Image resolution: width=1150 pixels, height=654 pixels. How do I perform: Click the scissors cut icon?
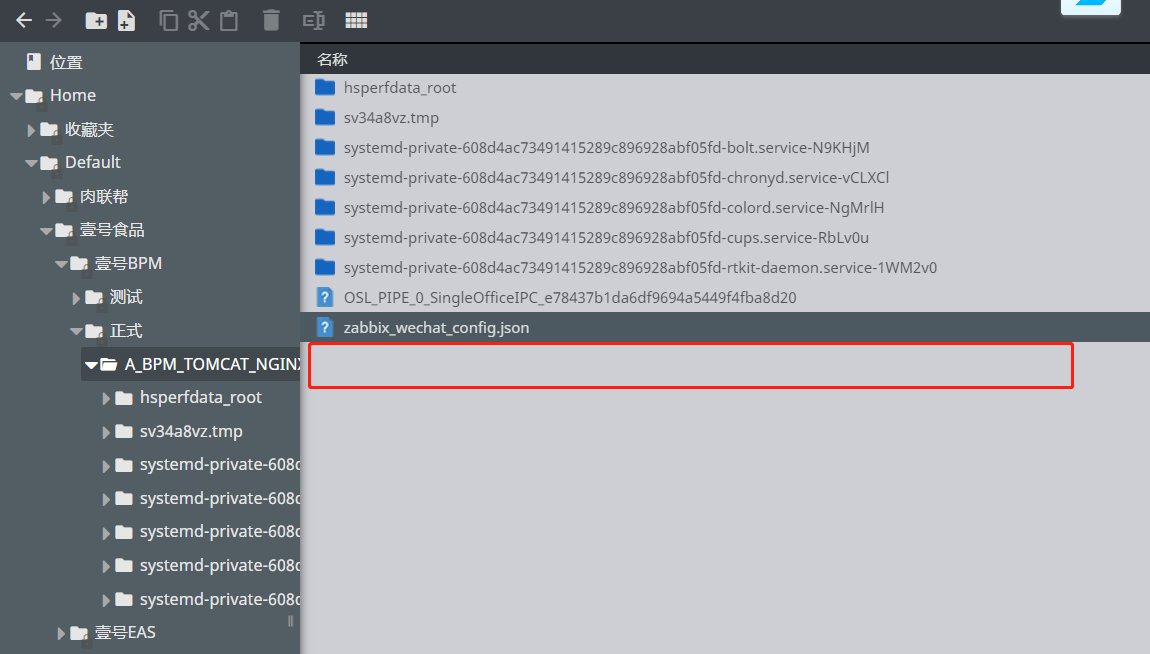(199, 20)
